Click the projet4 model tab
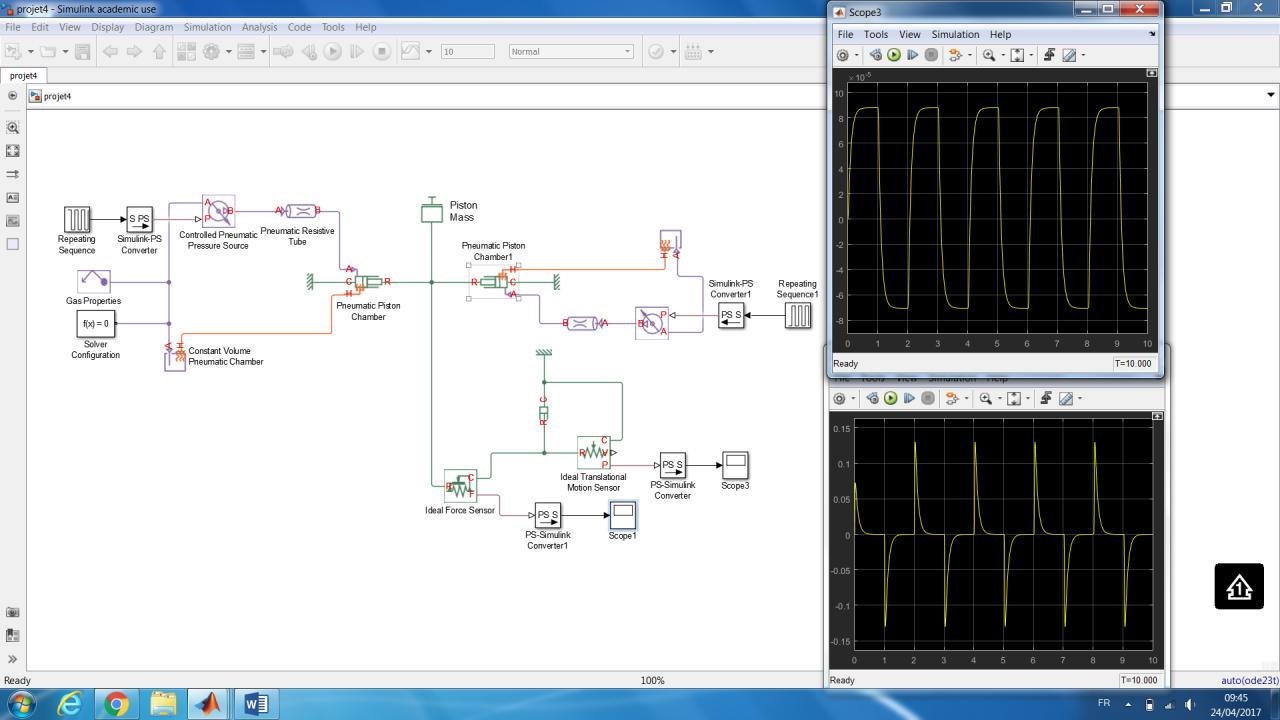Screen dimensions: 1280x720 pos(22,75)
